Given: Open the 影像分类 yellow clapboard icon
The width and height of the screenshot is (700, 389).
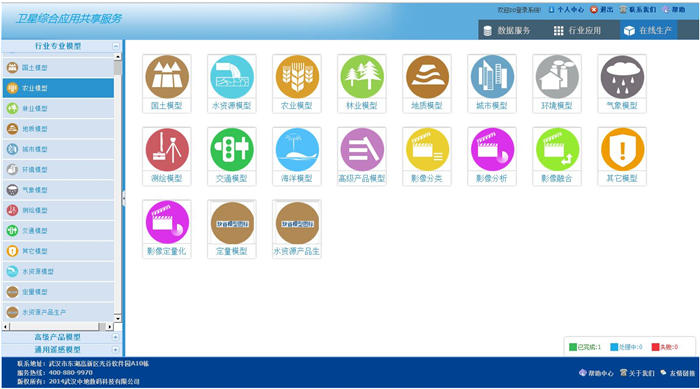Looking at the screenshot, I should pos(427,156).
